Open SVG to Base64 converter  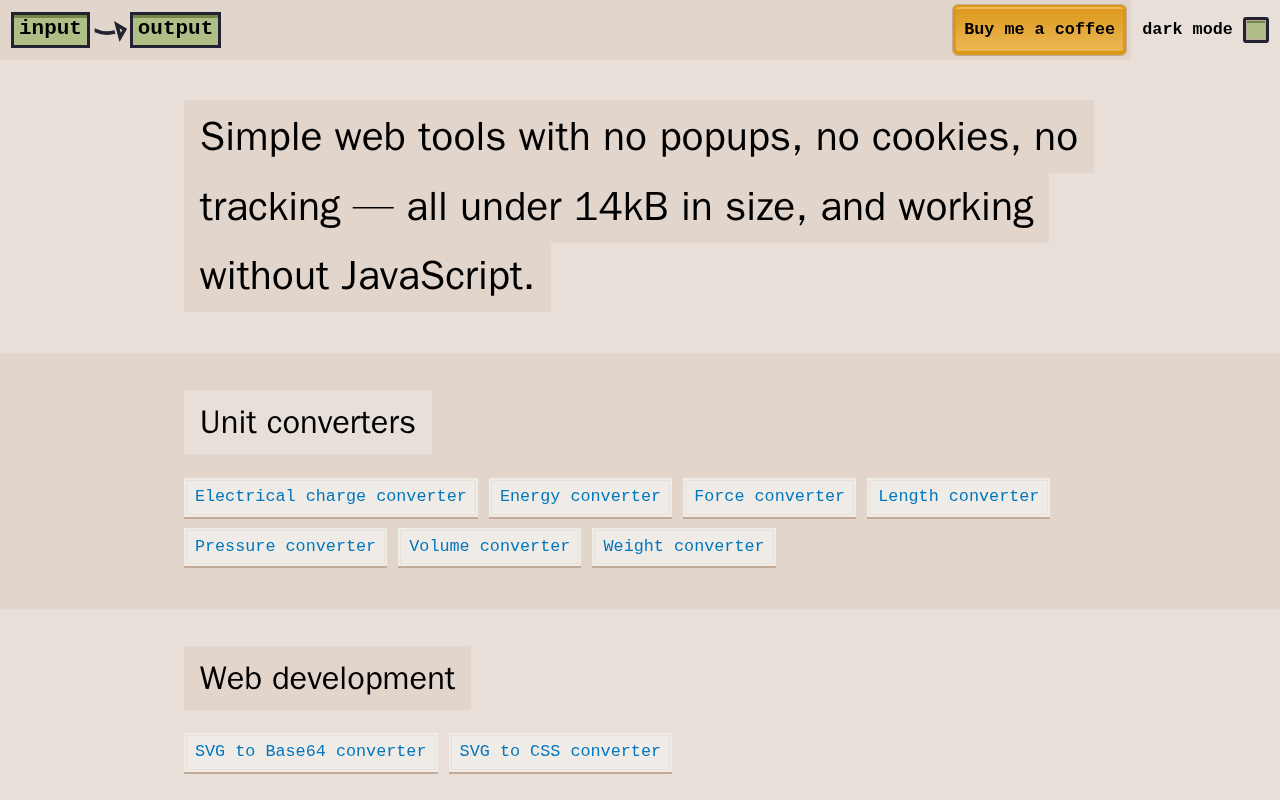[x=310, y=752]
